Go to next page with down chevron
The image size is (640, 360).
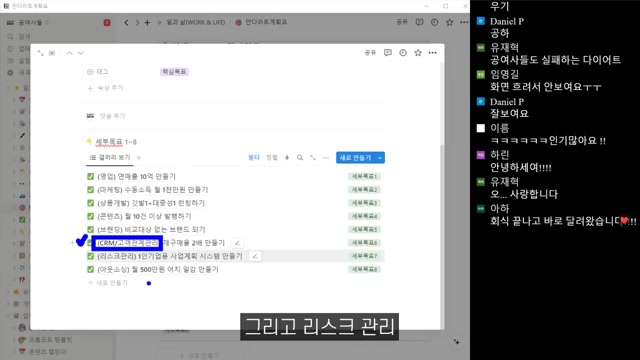[x=80, y=53]
